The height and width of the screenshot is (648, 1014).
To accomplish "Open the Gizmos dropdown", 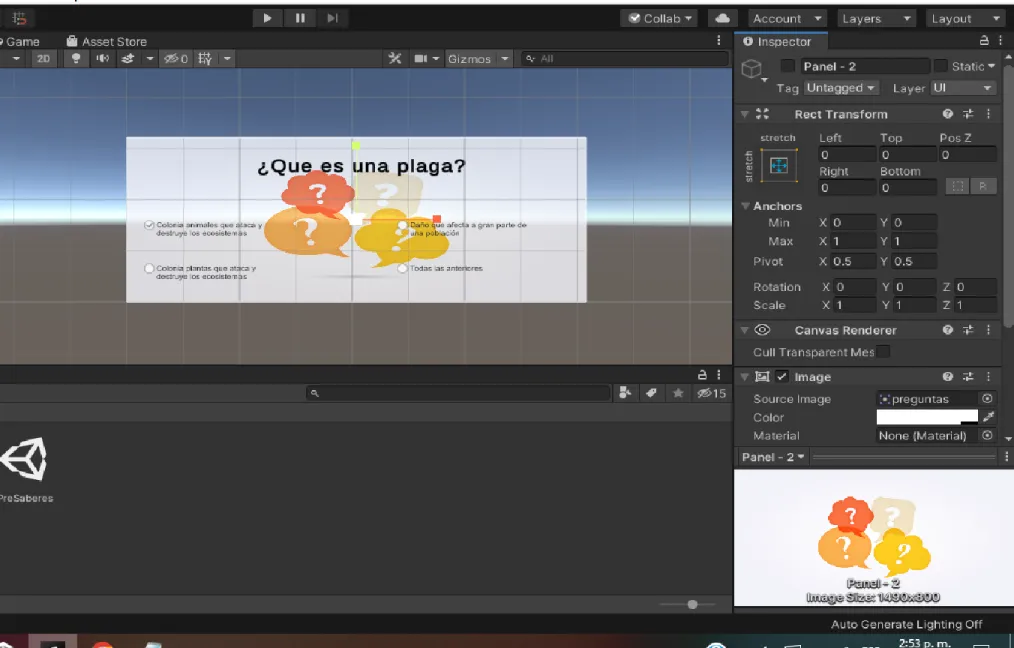I will [478, 59].
